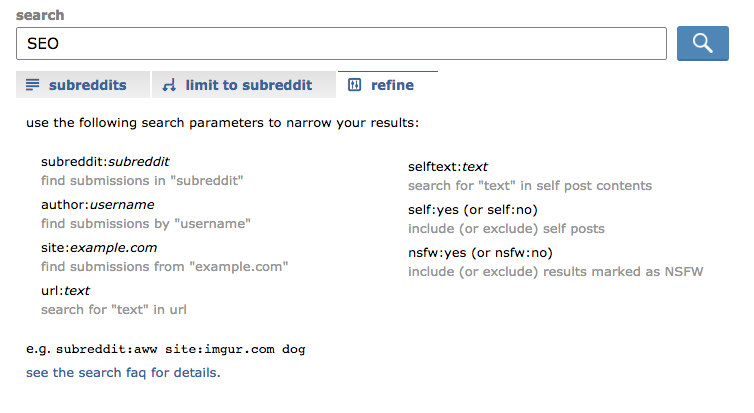Click the 'search' heading above the field
Viewport: 754px width, 413px height.
[40, 15]
